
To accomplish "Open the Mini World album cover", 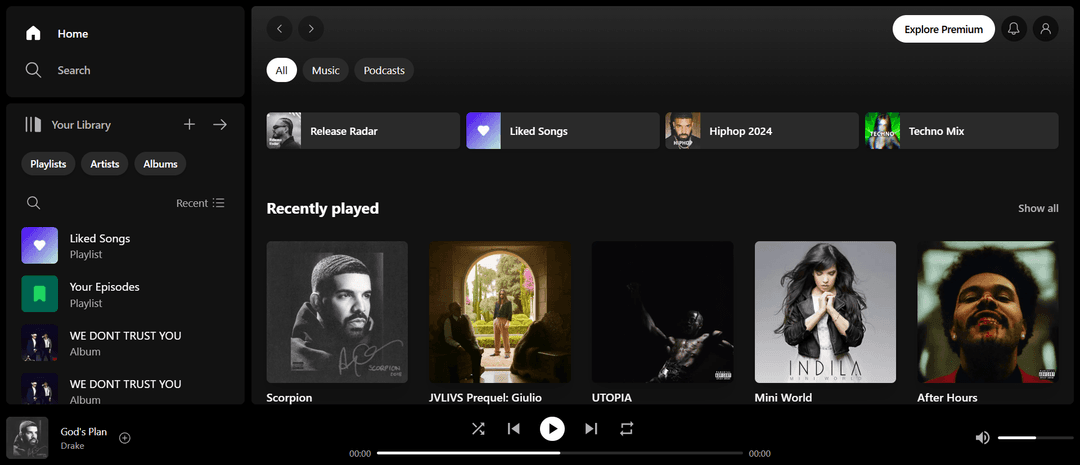I will [x=825, y=311].
